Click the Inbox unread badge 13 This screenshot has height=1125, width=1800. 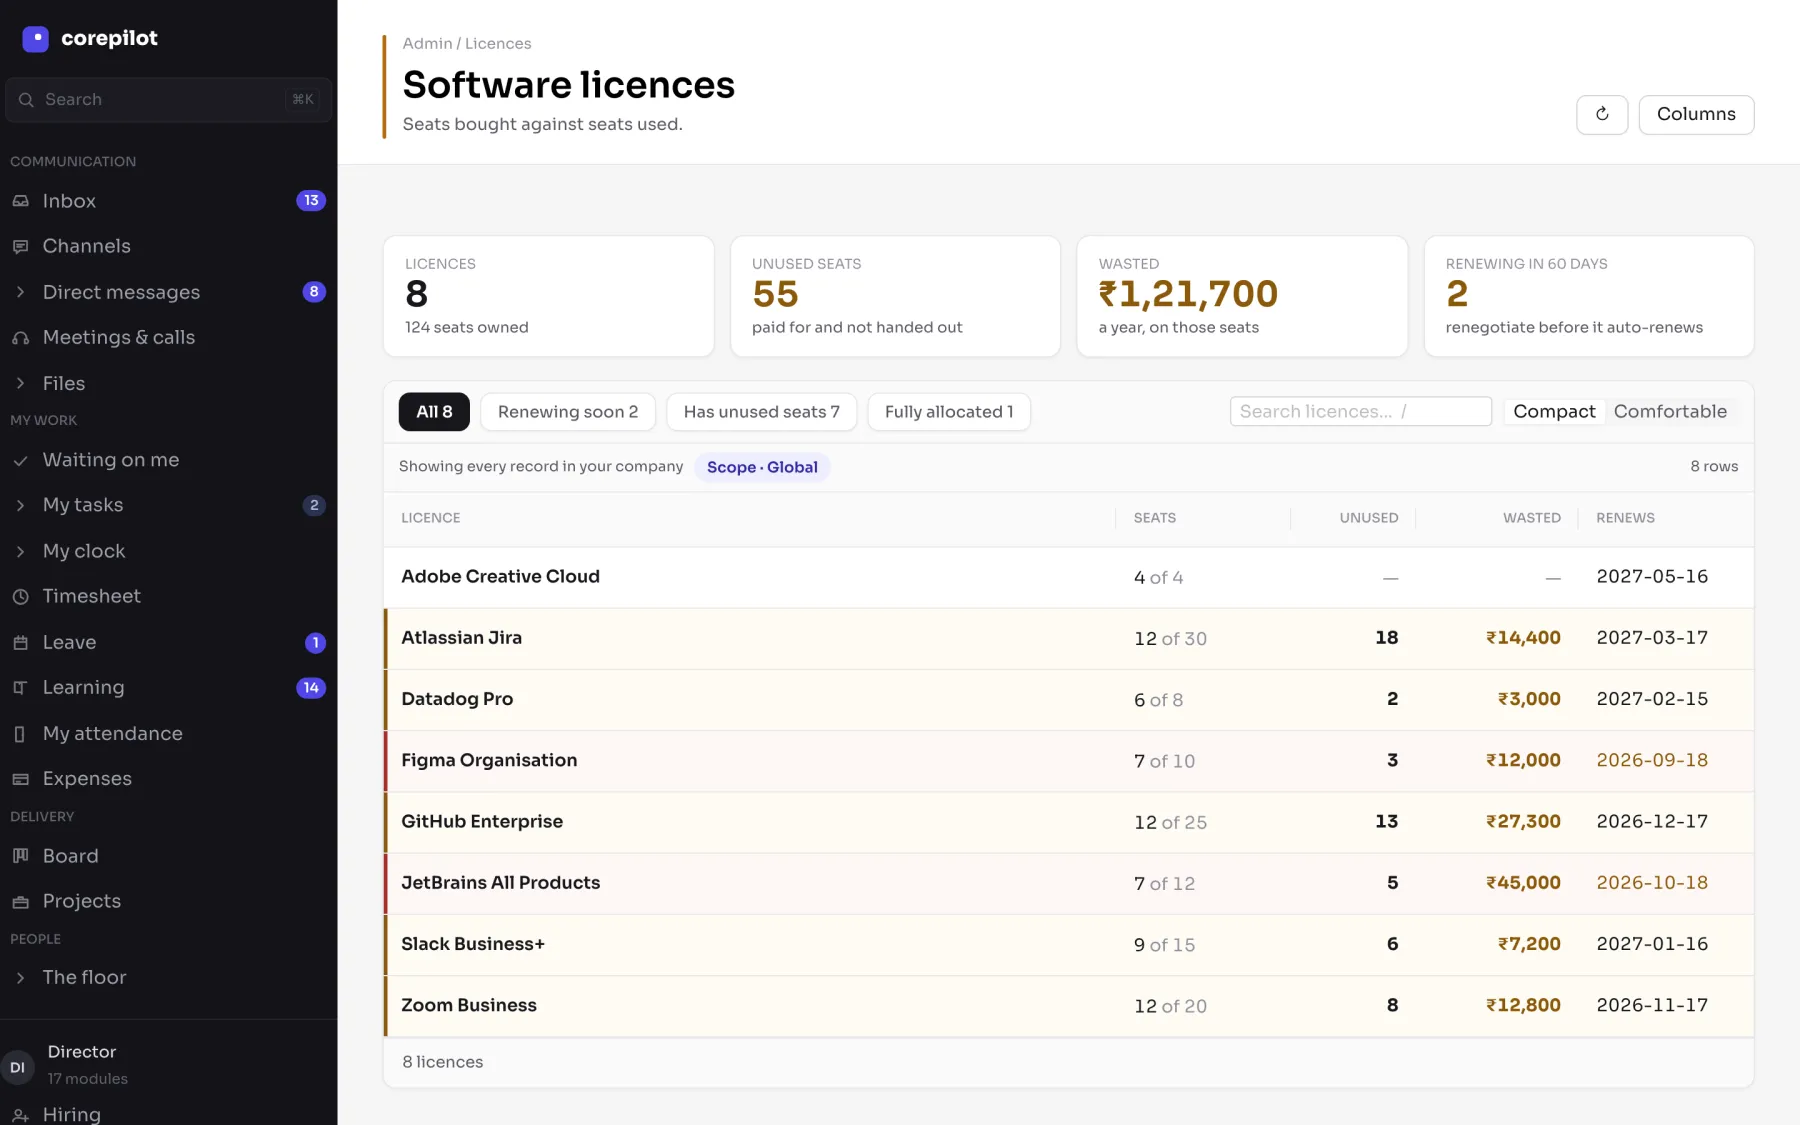click(311, 201)
